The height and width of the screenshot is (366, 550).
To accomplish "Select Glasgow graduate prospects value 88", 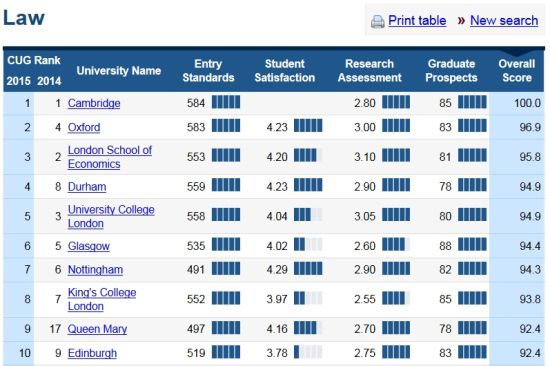I will click(445, 246).
